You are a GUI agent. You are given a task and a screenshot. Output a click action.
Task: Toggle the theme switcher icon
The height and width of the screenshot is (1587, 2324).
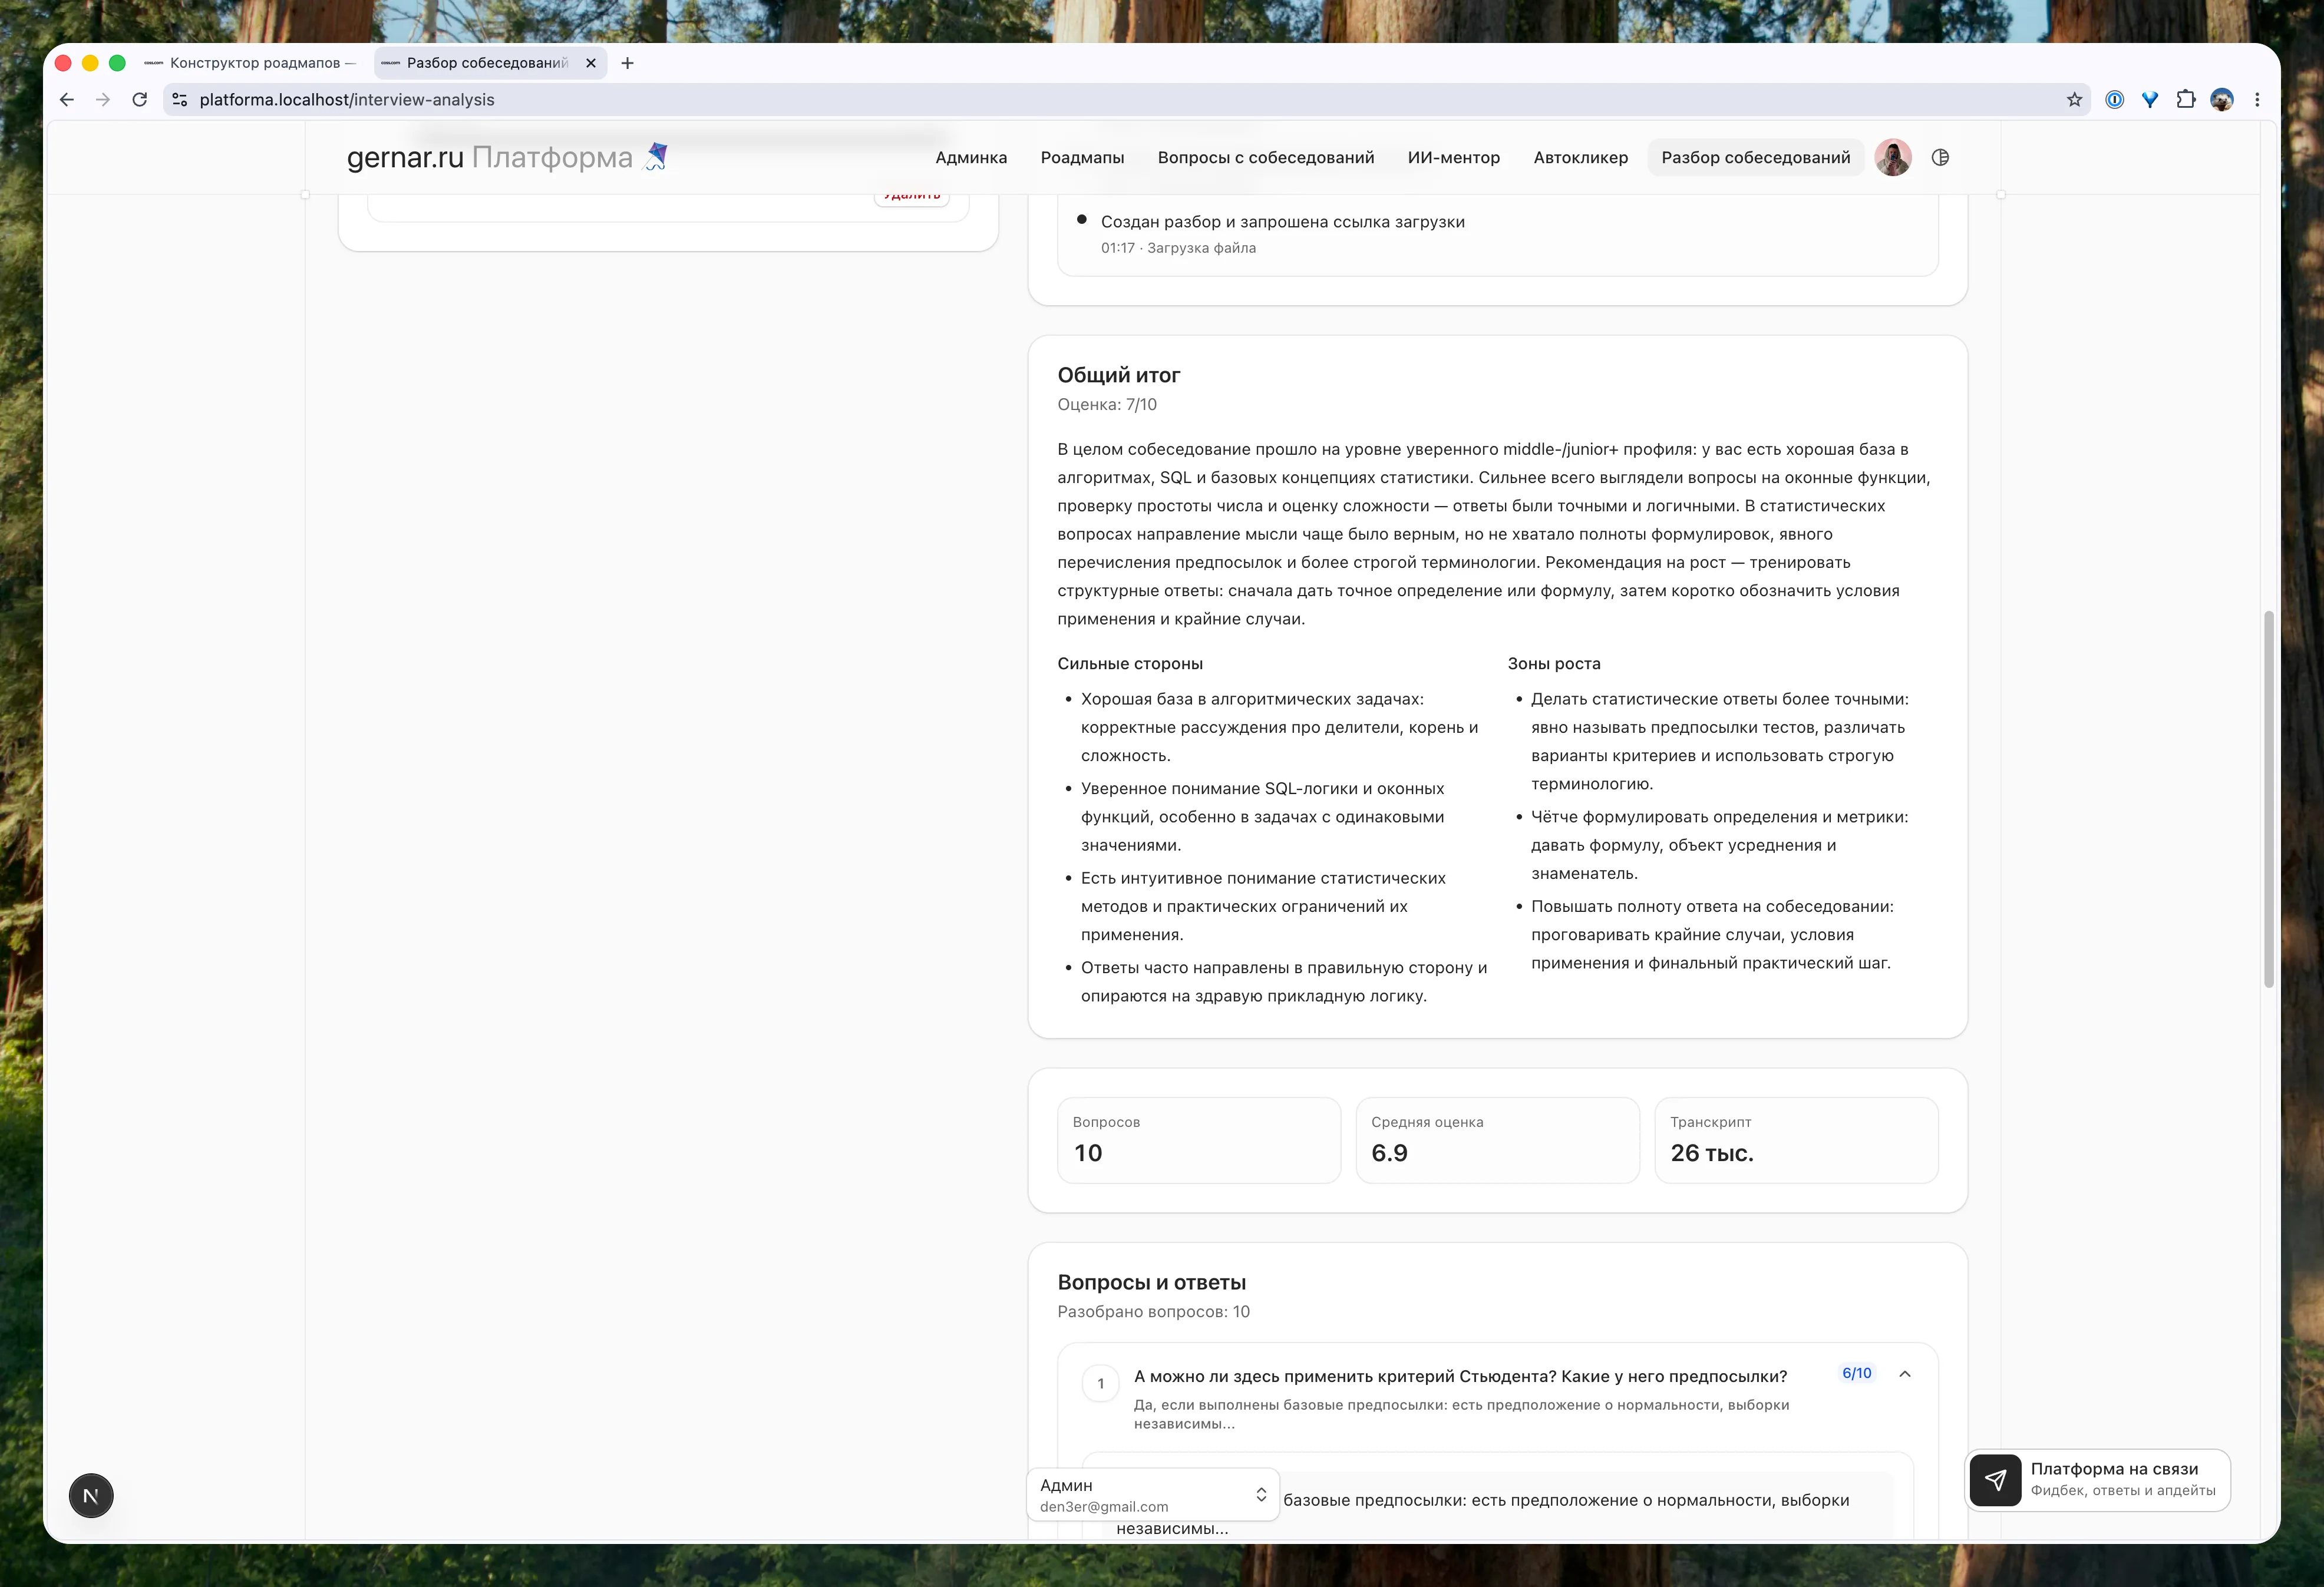point(1940,157)
